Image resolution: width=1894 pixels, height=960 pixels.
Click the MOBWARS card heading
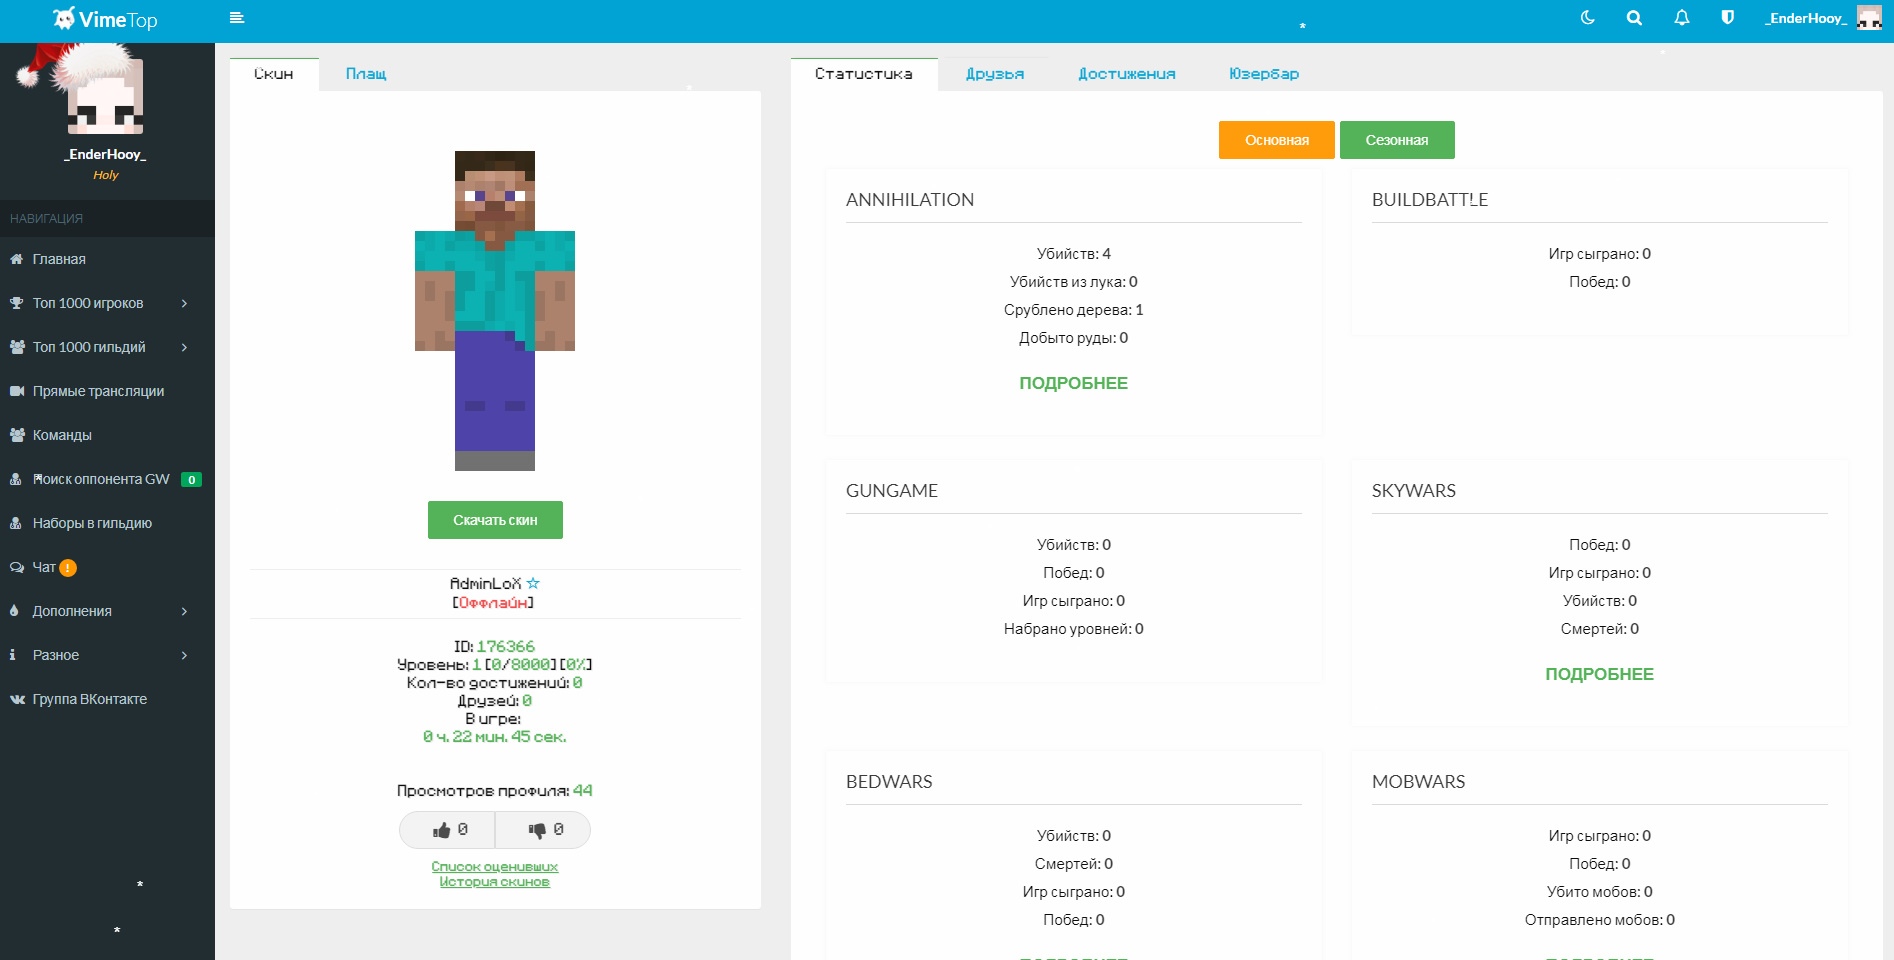[x=1418, y=782]
